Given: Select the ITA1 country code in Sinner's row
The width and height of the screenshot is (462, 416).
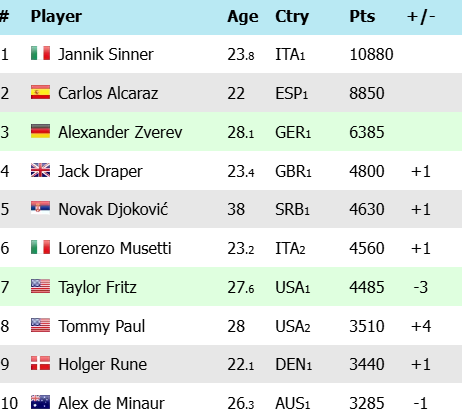Looking at the screenshot, I should [290, 54].
